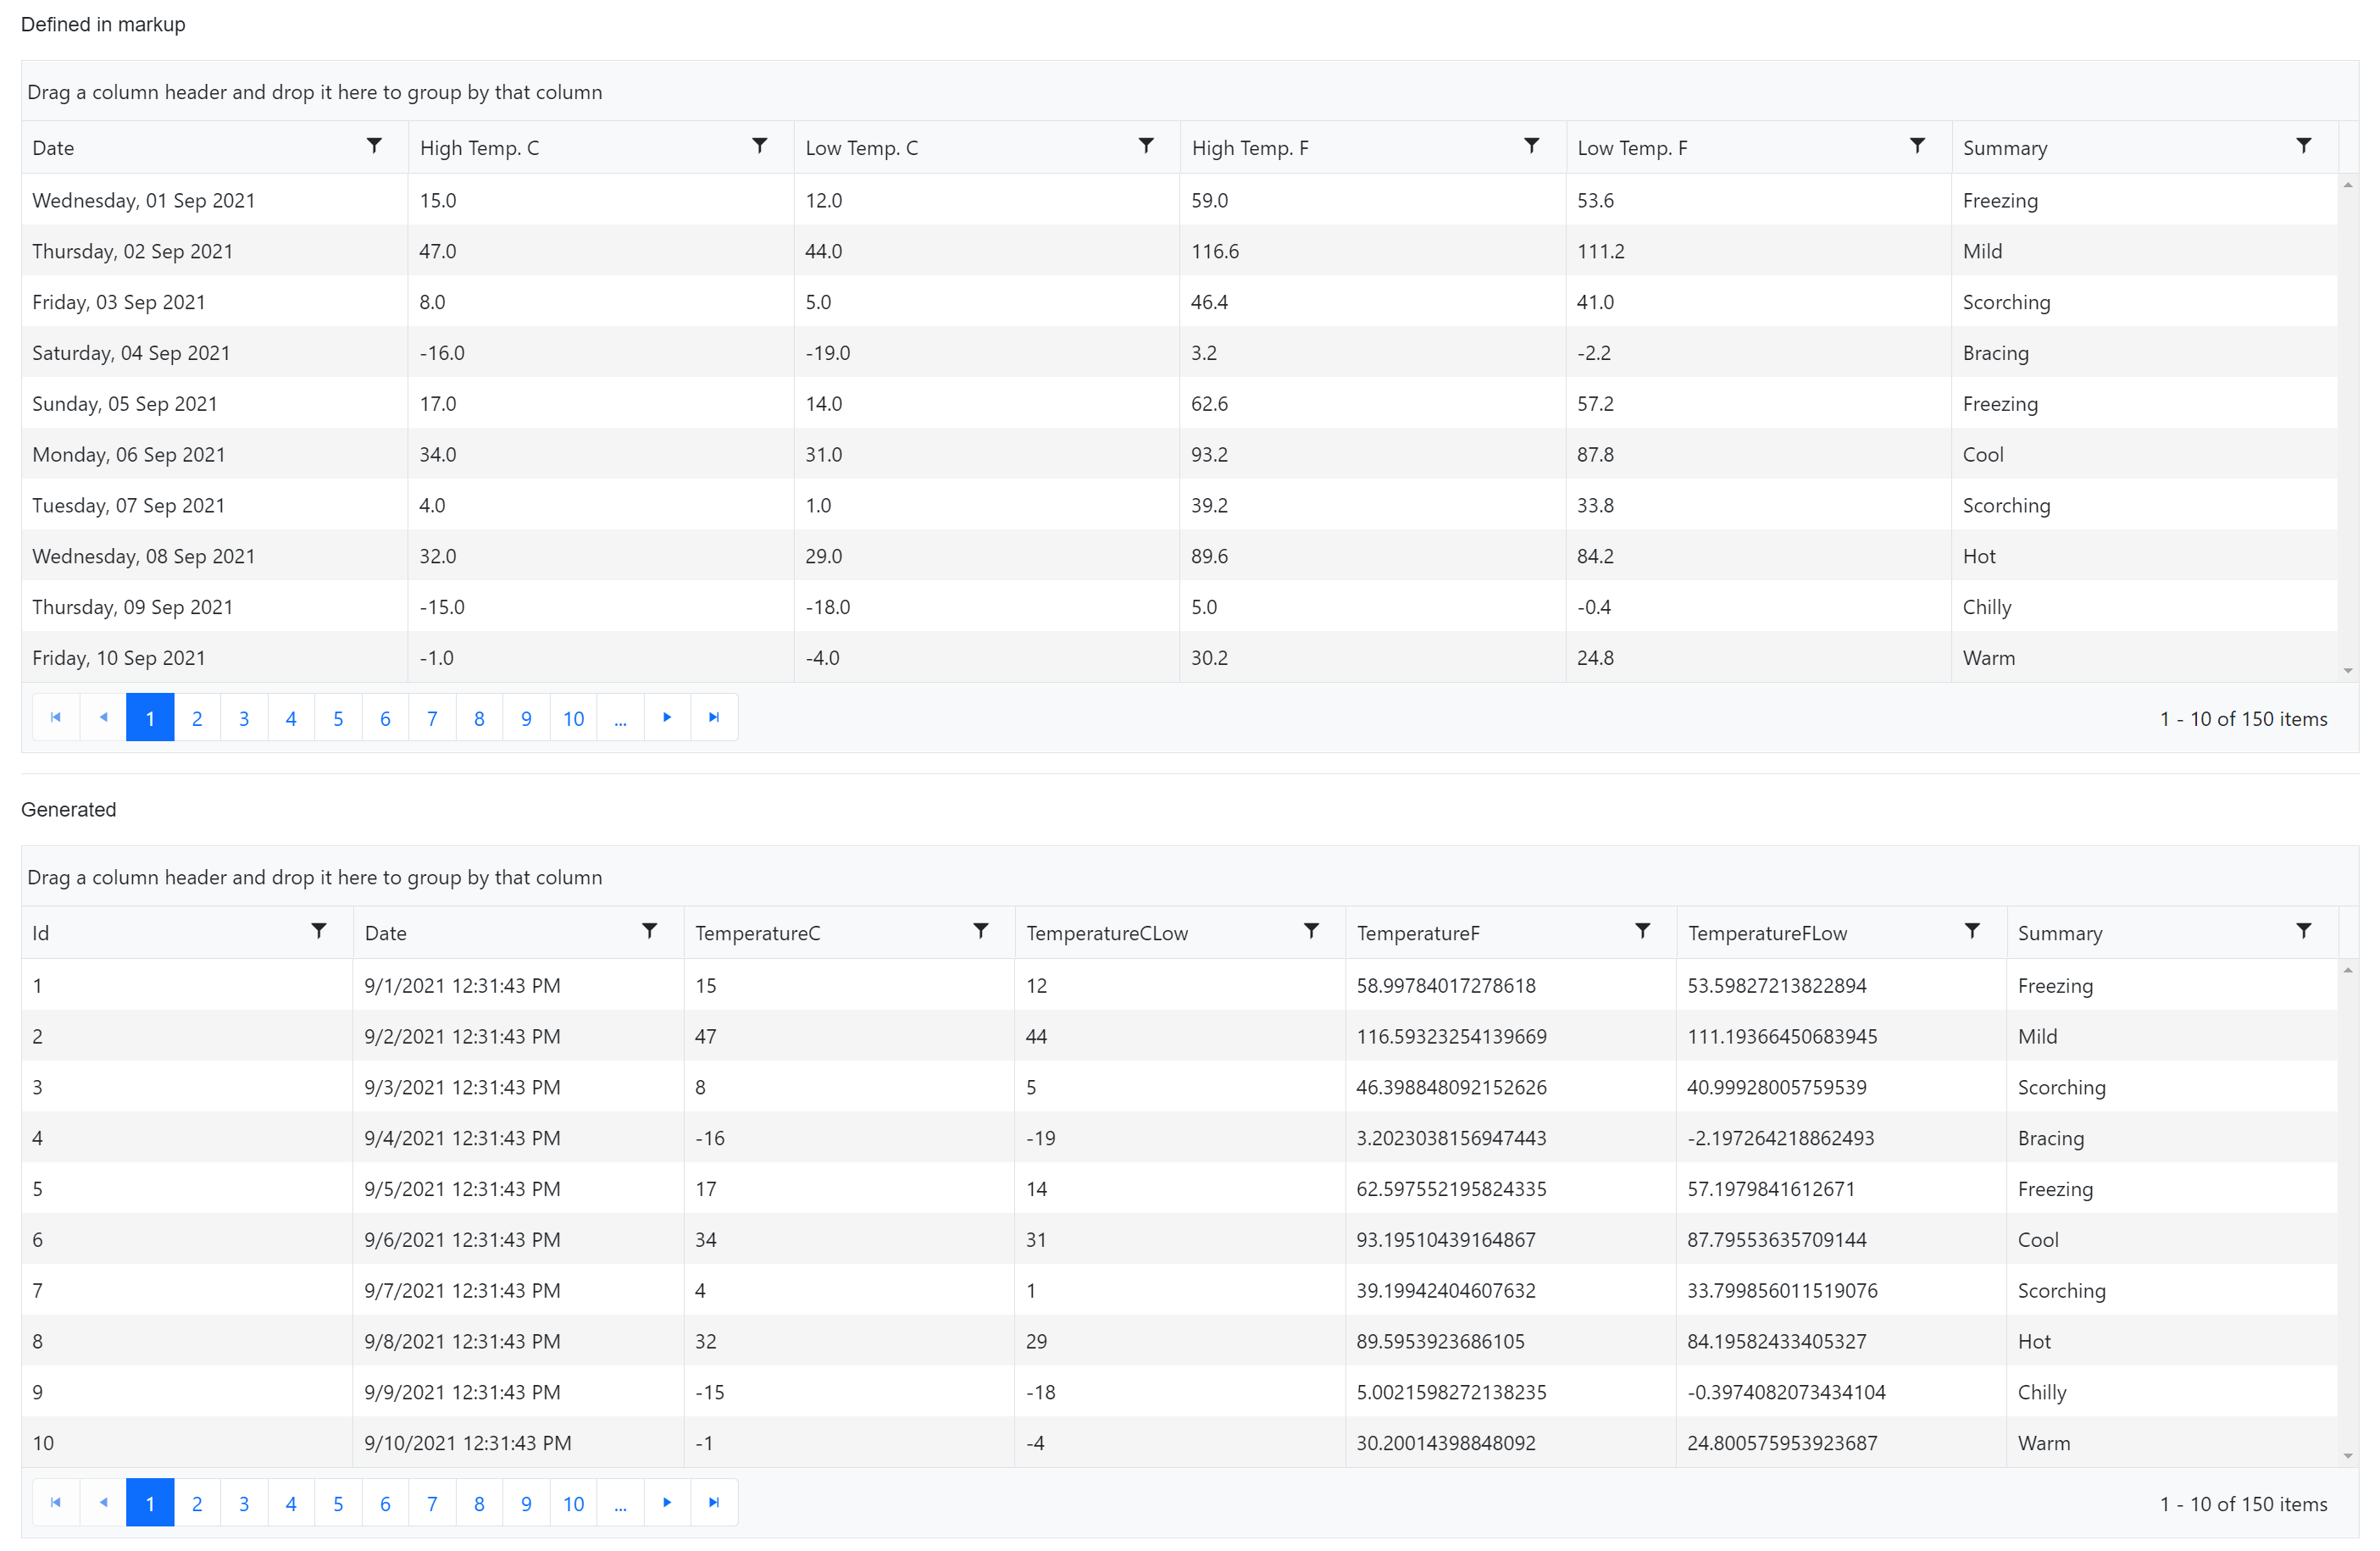Go to previous page in top grid pager
Screen dimensions: 2380x1551
pyautogui.click(x=103, y=718)
